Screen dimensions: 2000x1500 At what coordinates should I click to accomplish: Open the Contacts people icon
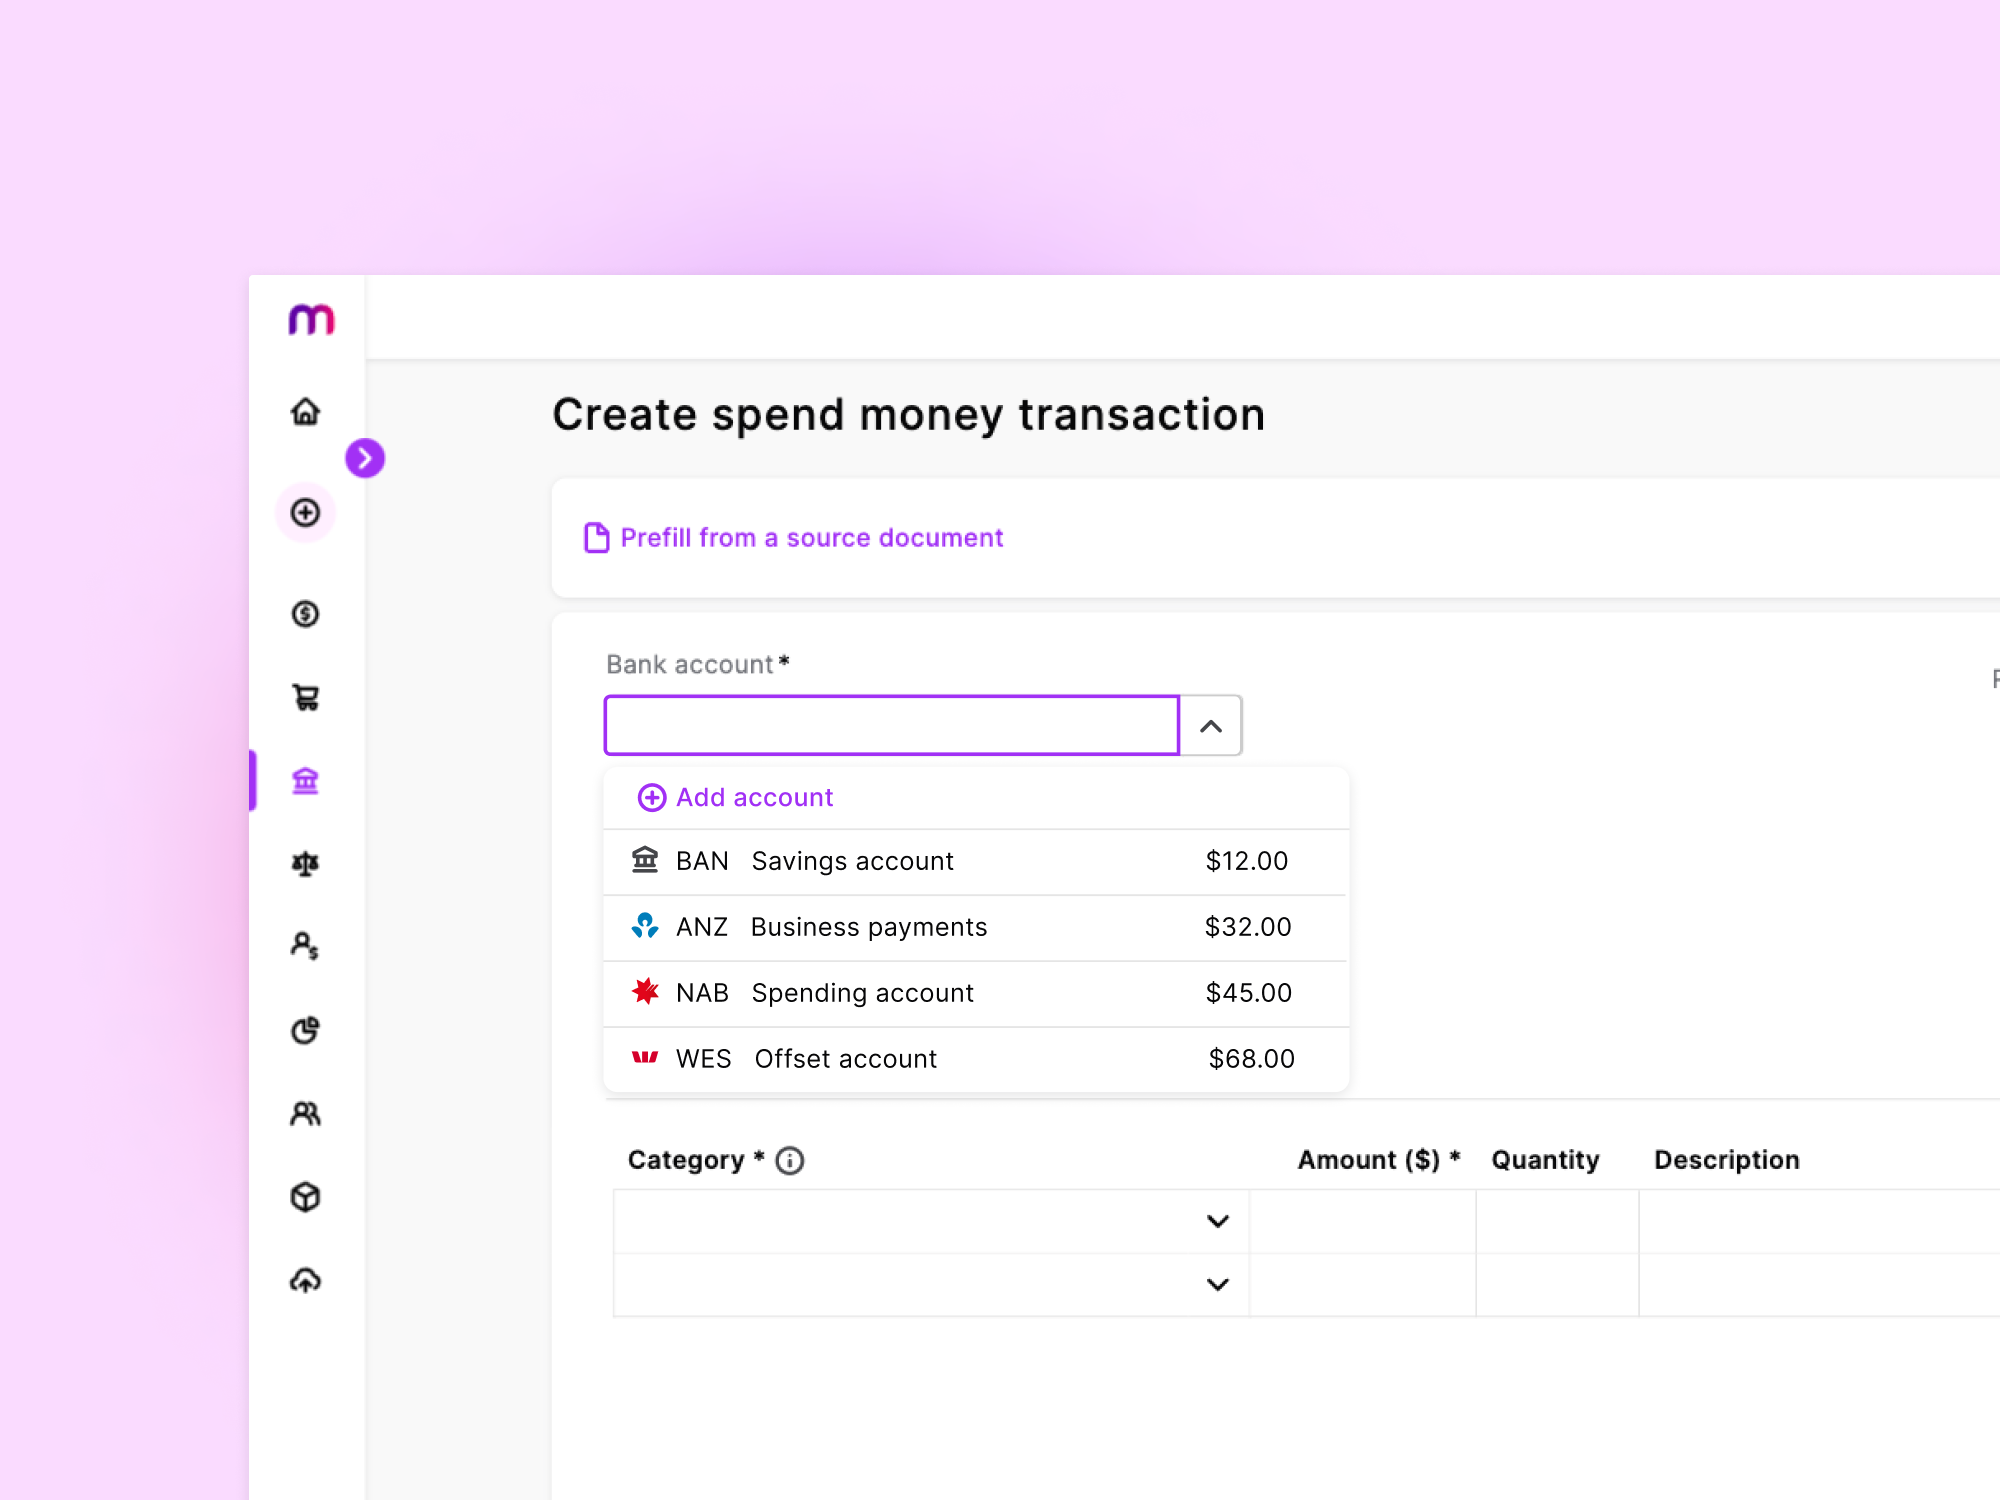(306, 1113)
